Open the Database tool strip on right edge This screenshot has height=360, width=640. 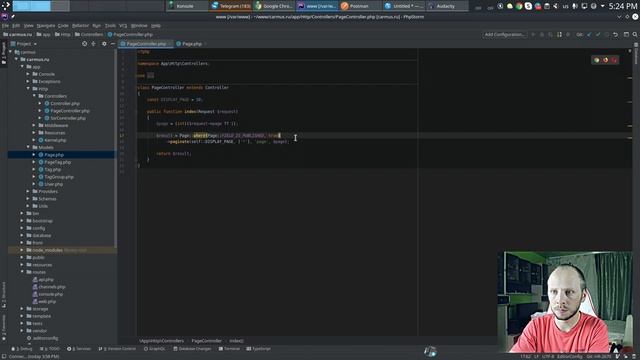pos(636,54)
